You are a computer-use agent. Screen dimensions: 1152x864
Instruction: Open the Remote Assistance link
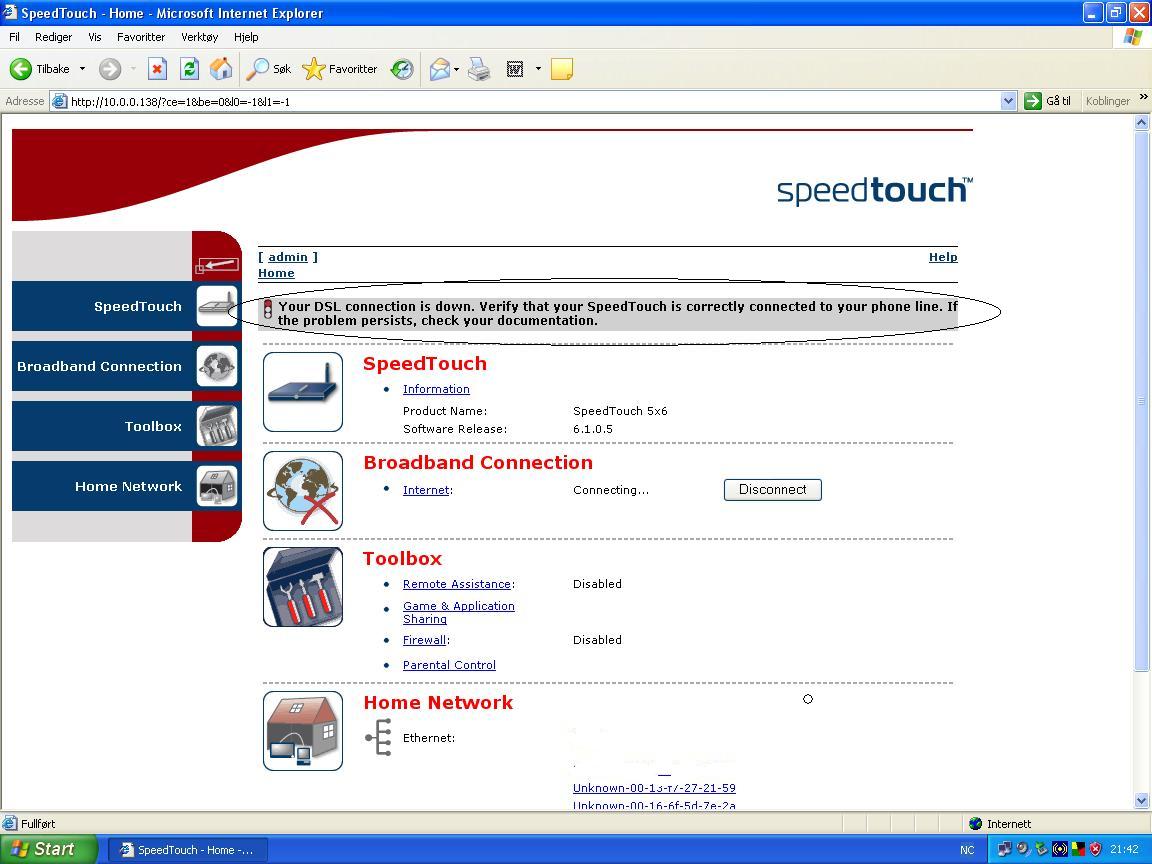pyautogui.click(x=457, y=584)
